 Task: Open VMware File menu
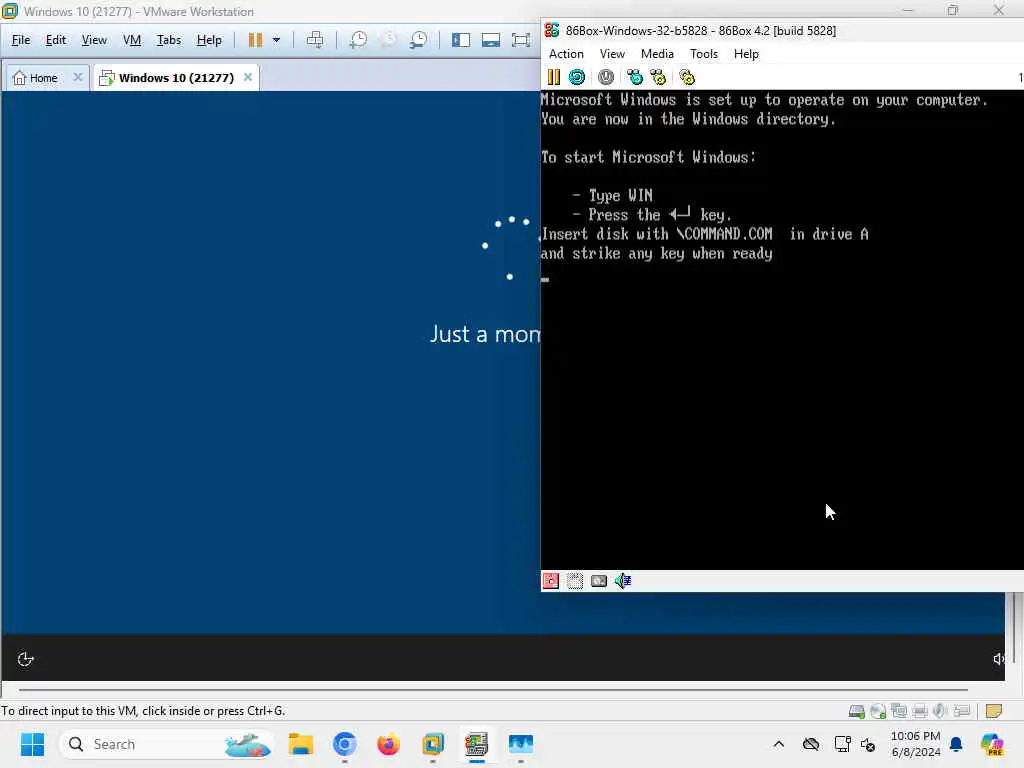coord(21,40)
